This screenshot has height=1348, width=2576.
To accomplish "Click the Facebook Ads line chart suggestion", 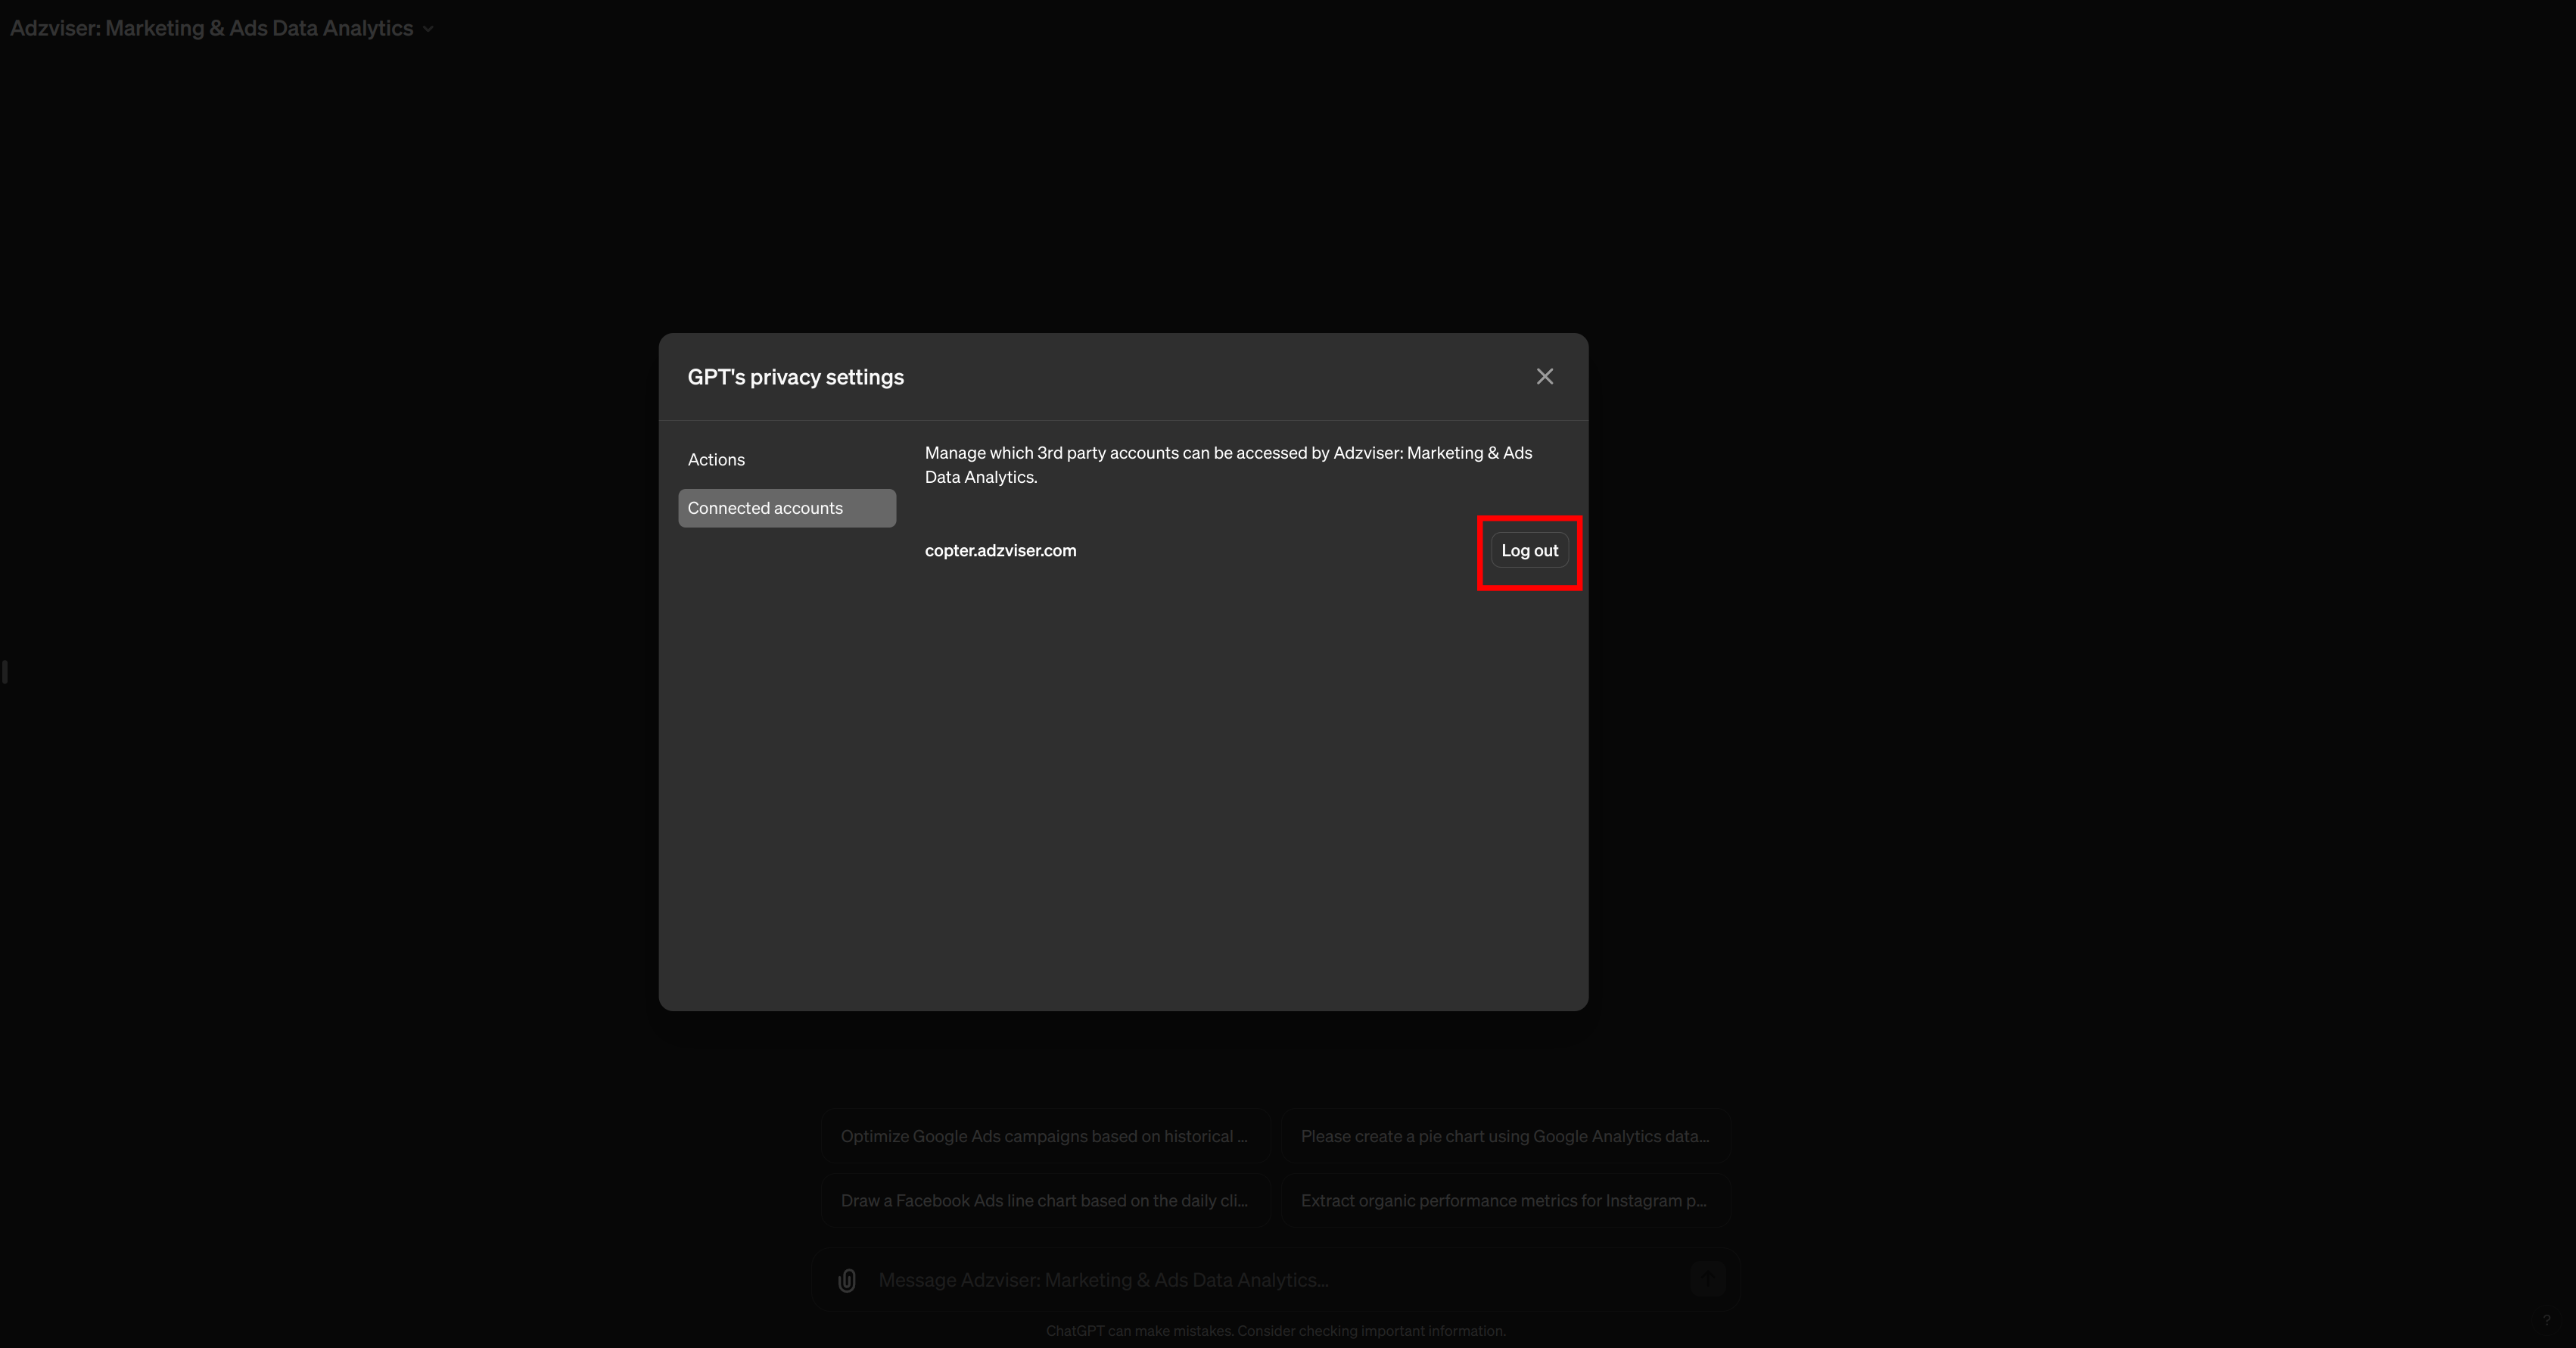I will tap(1044, 1200).
